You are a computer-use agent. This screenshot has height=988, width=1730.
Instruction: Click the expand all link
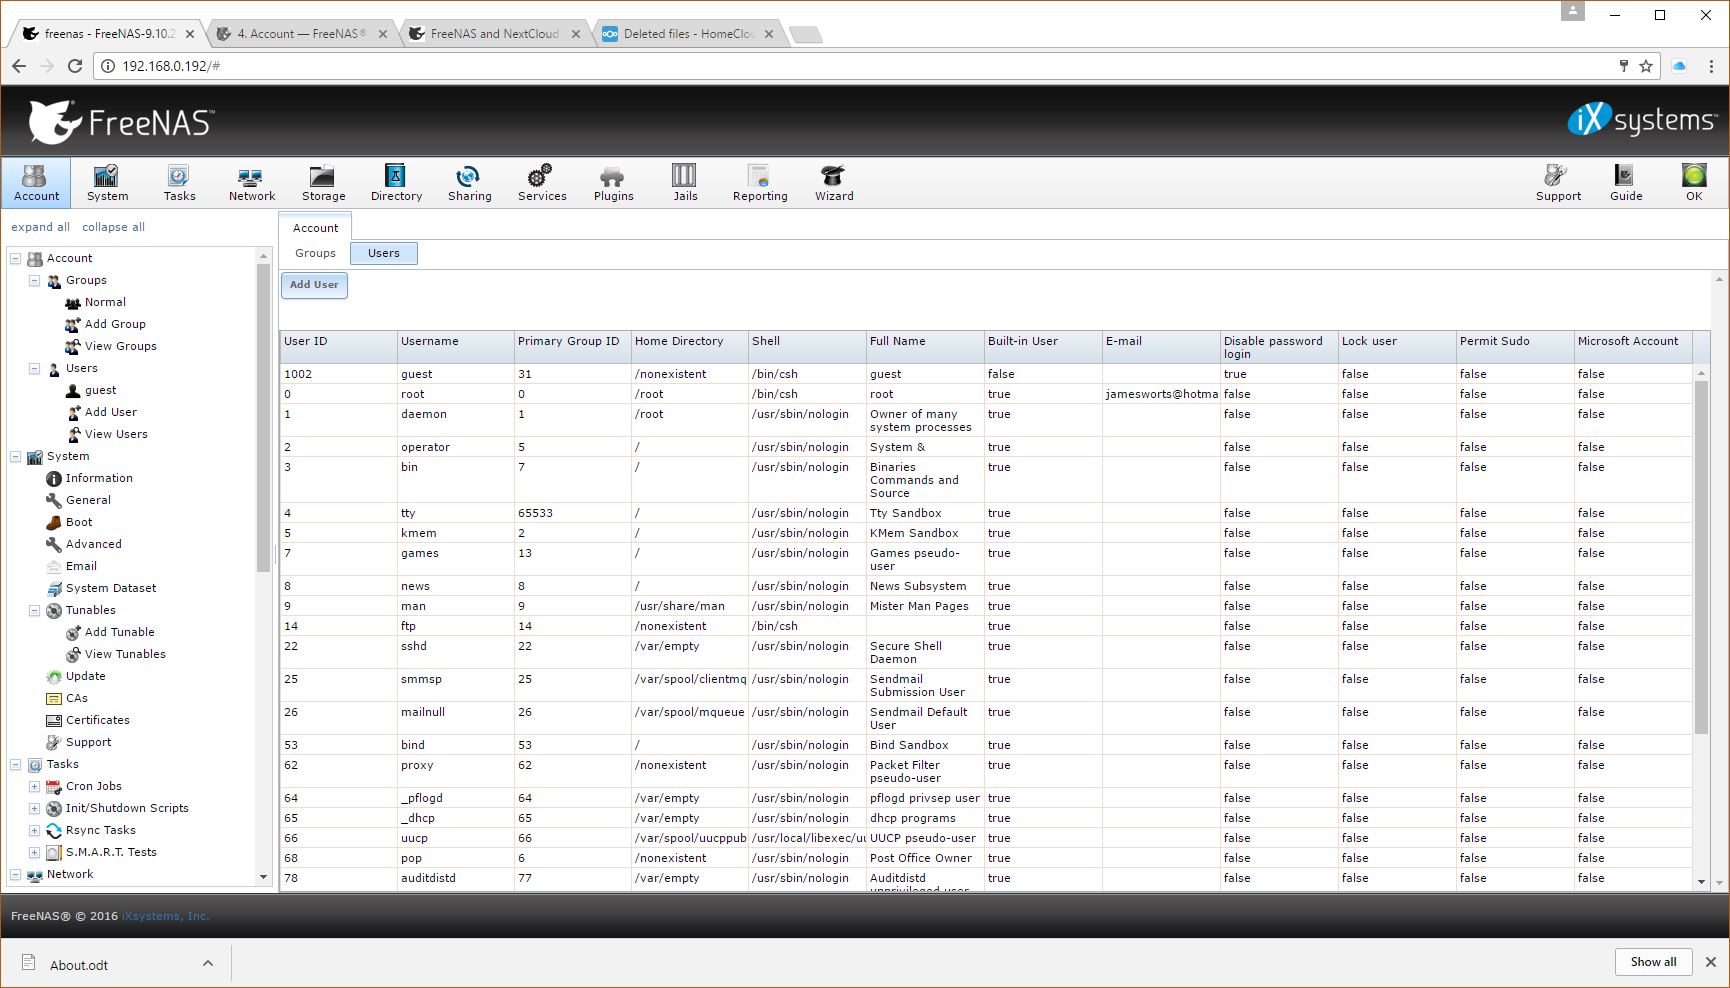coord(40,227)
